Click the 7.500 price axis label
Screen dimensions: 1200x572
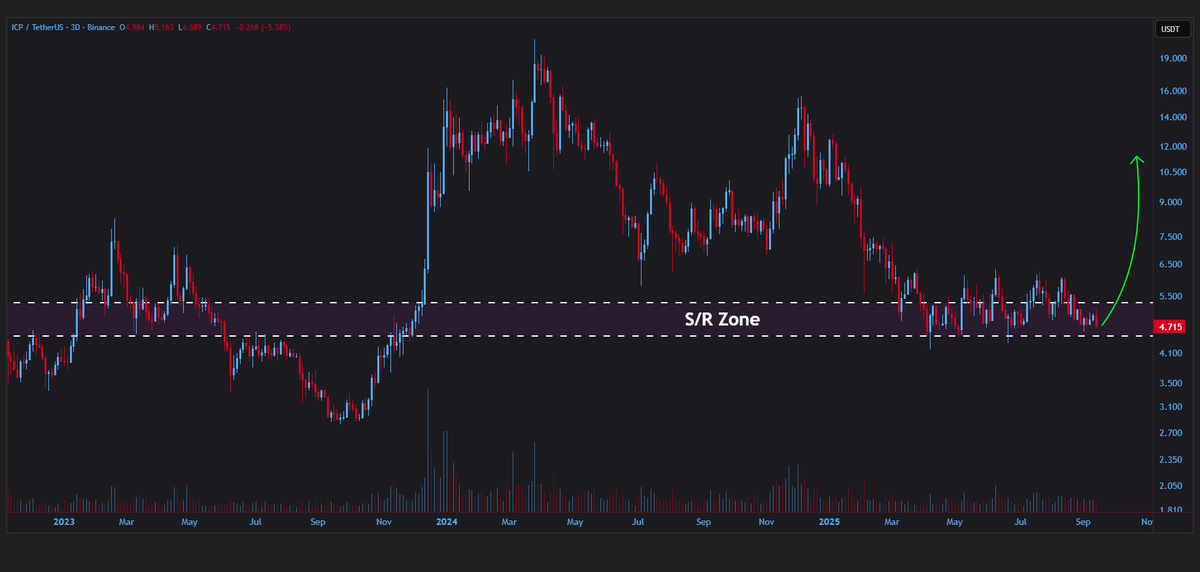[x=1172, y=237]
